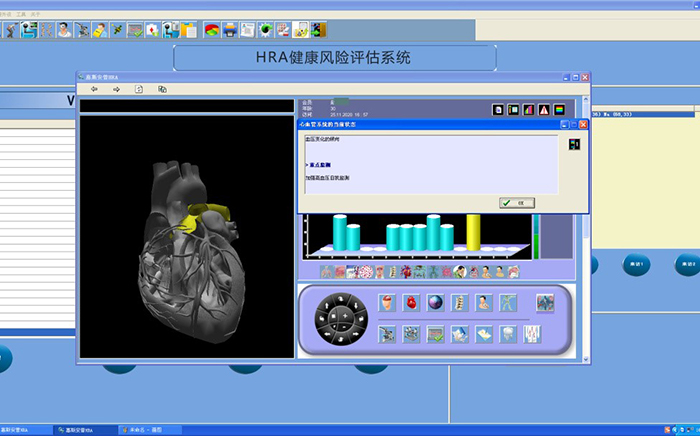700x436 pixels.
Task: Click the yellow bar in the 3D chart
Action: [x=474, y=232]
